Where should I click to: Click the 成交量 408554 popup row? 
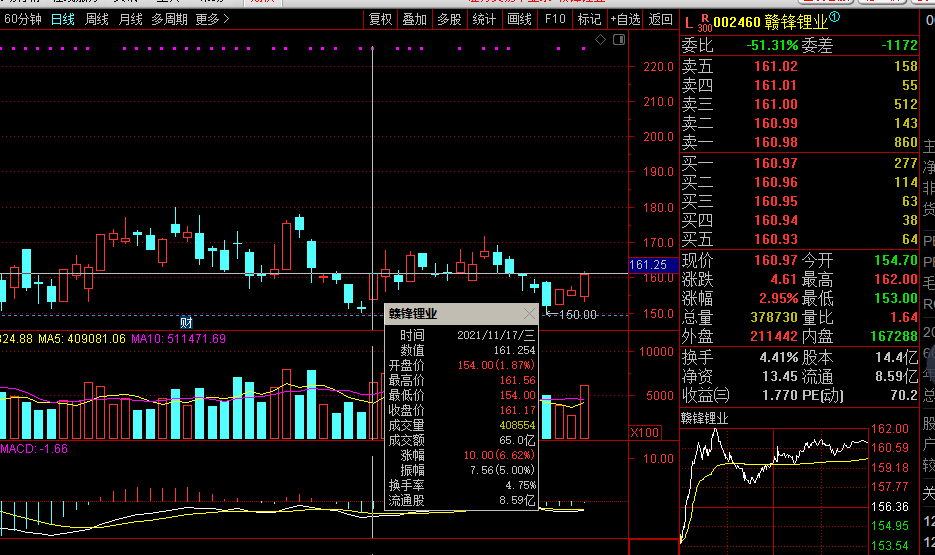[462, 426]
